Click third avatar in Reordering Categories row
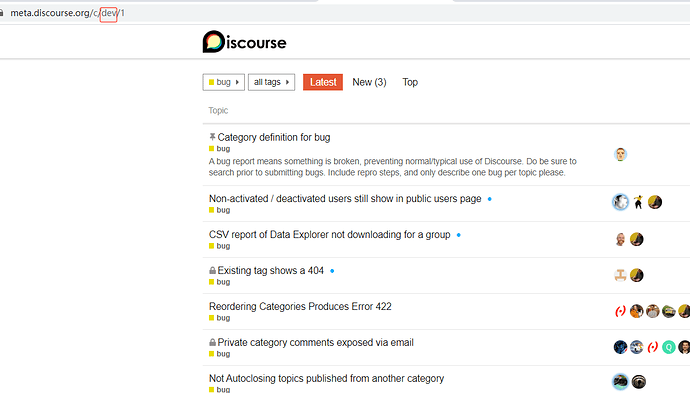This screenshot has height=393, width=690. point(653,311)
